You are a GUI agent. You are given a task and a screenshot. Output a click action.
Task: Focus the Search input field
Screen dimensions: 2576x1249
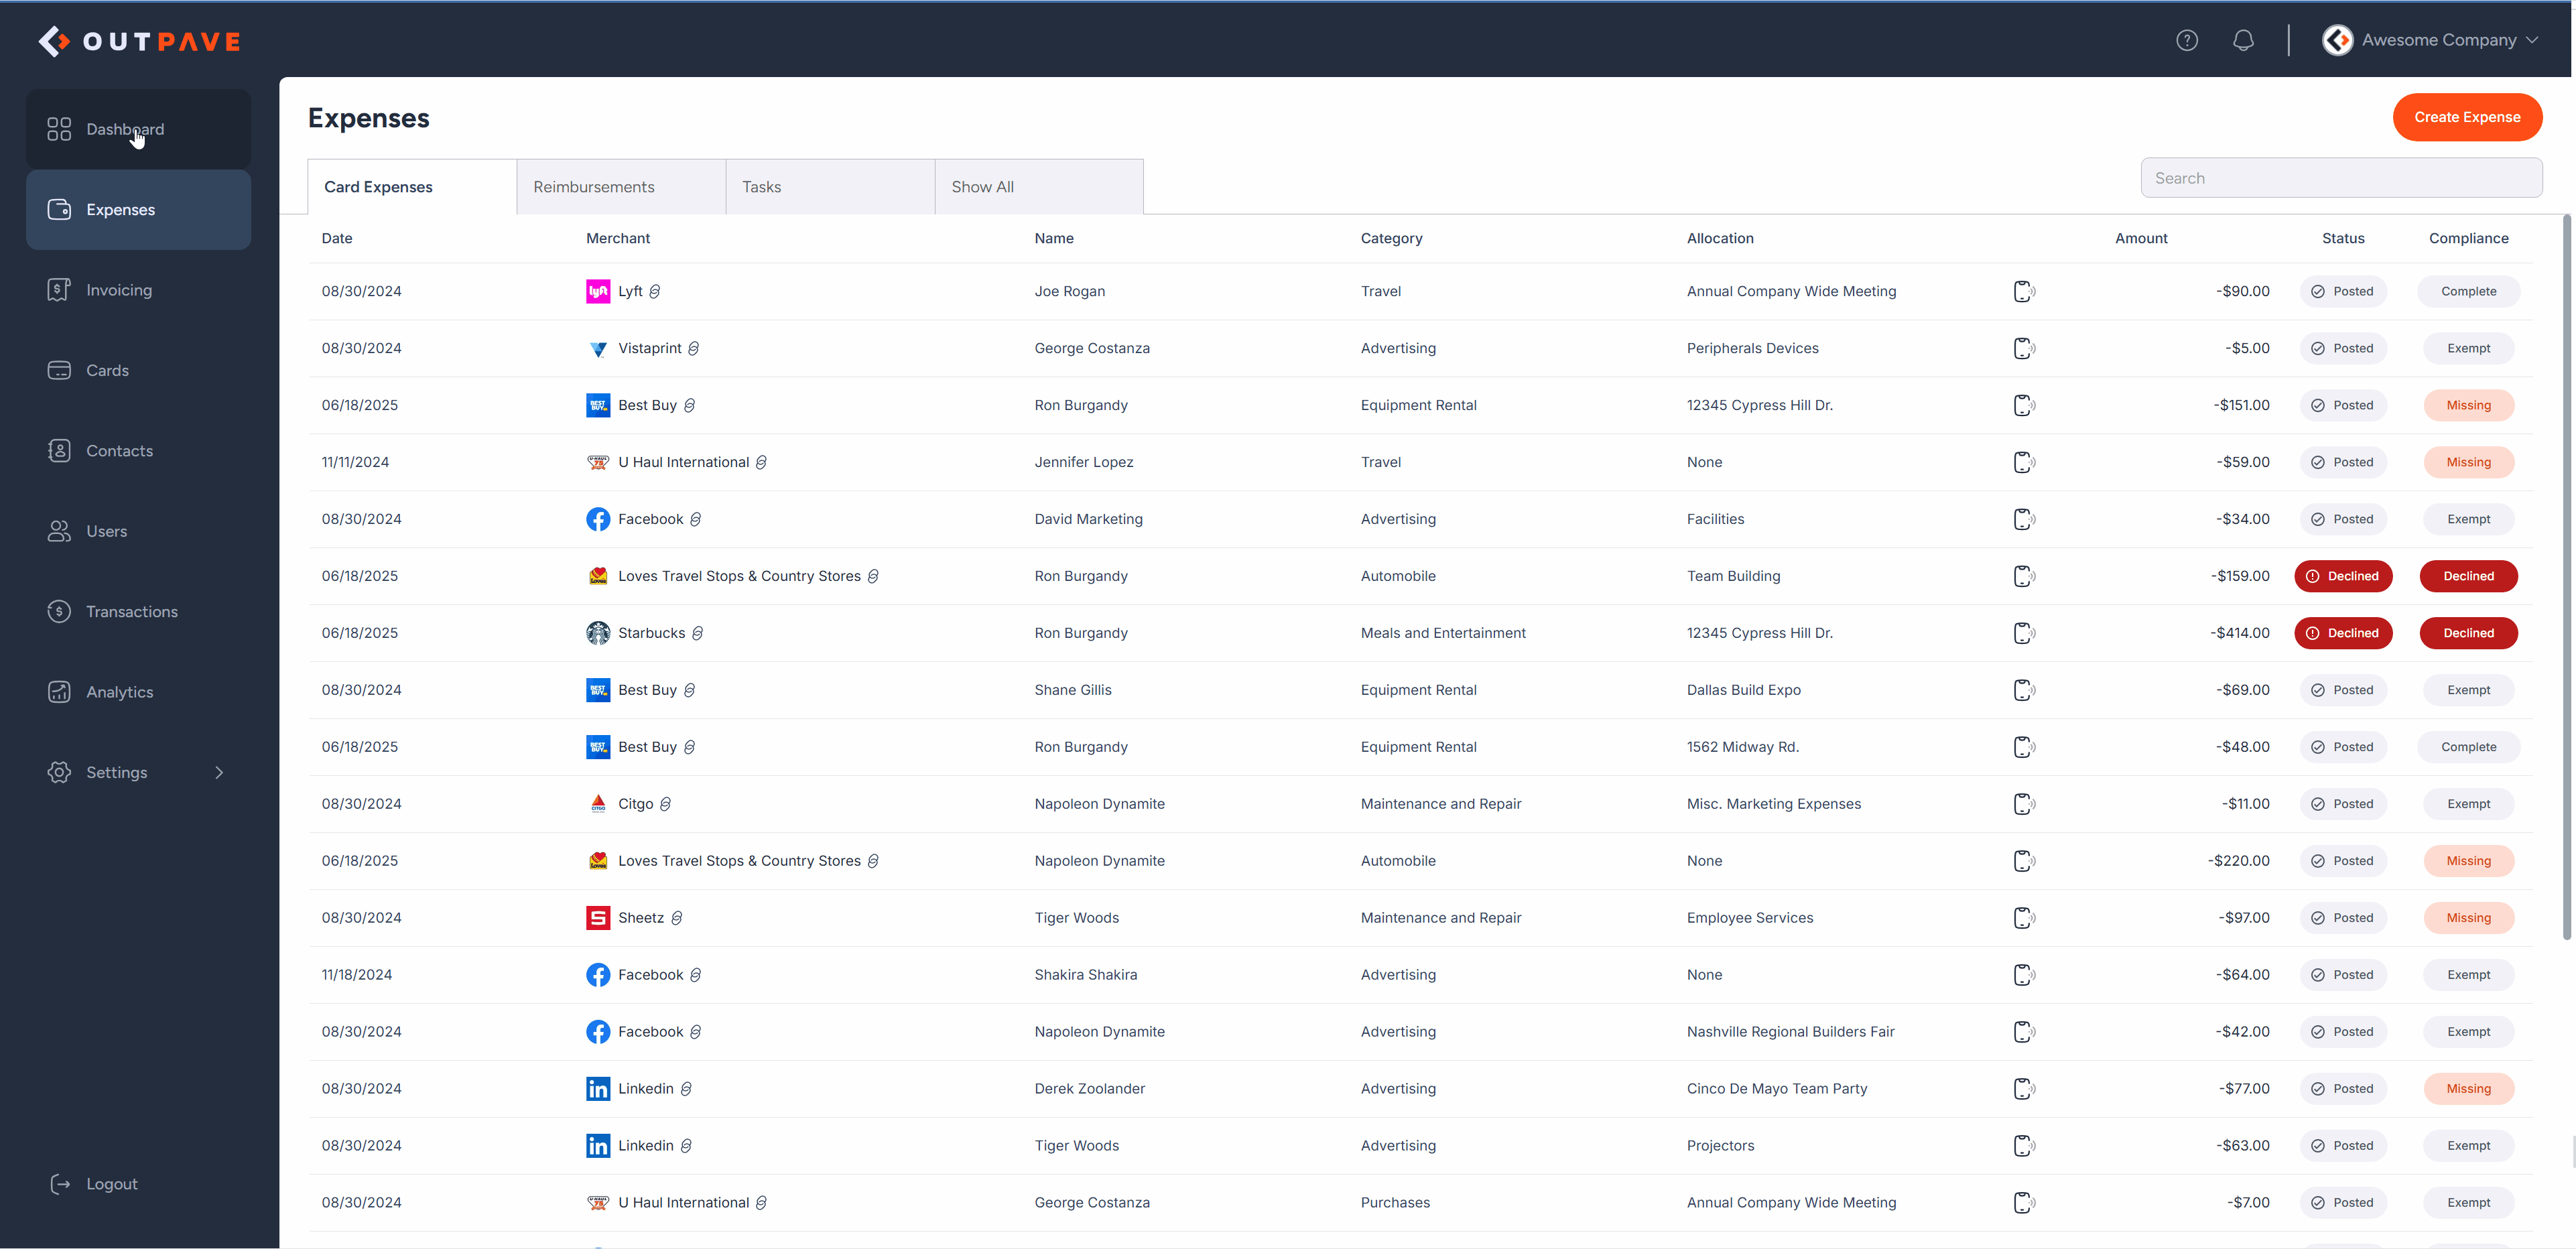click(2341, 178)
